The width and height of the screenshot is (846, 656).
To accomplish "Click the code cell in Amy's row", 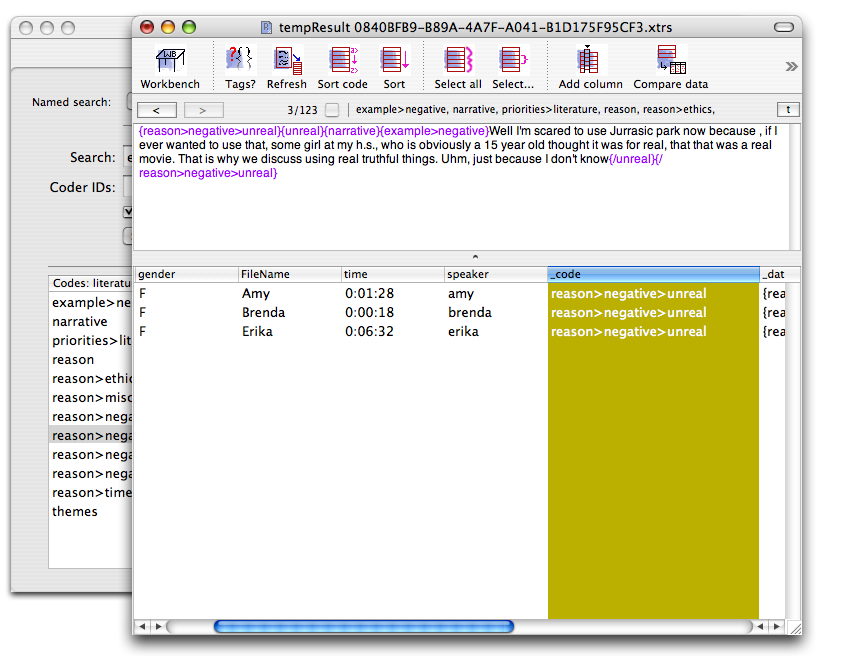I will click(653, 293).
